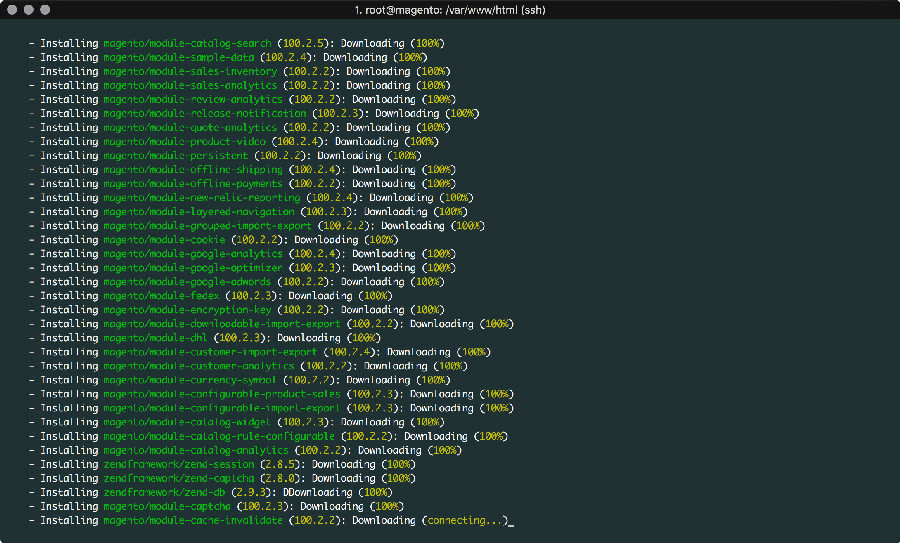Image resolution: width=900 pixels, height=543 pixels.
Task: Select the magento/module-offline-shipping package name
Action: pos(193,169)
